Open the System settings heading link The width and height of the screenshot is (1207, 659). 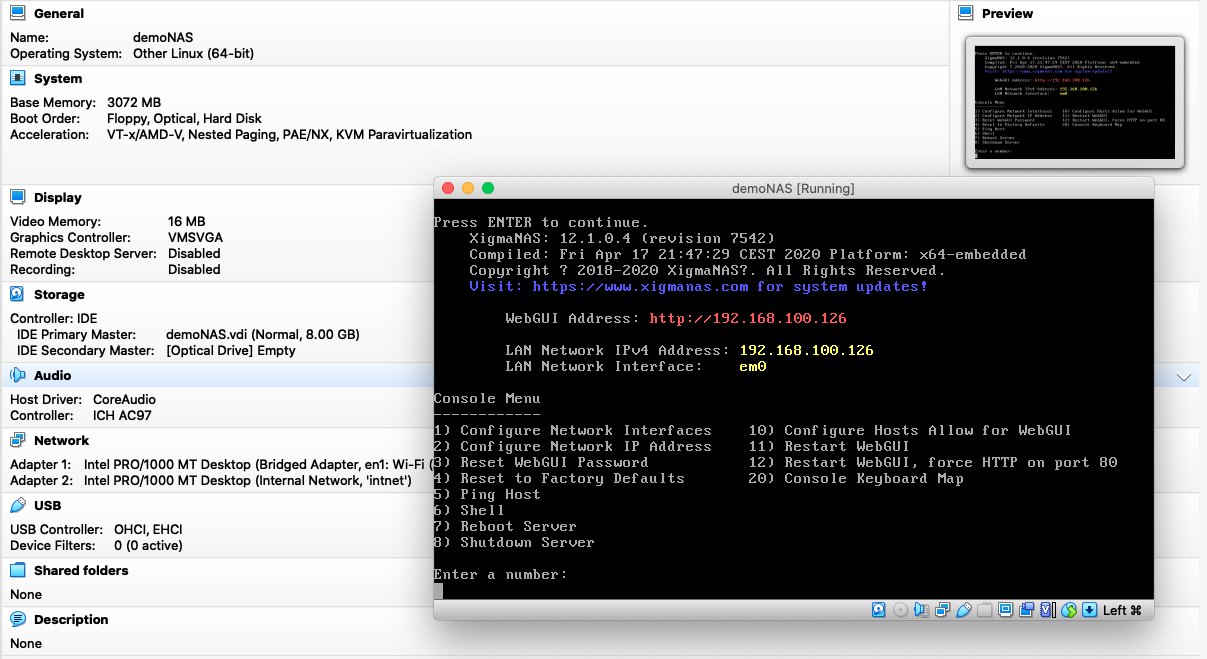(58, 78)
